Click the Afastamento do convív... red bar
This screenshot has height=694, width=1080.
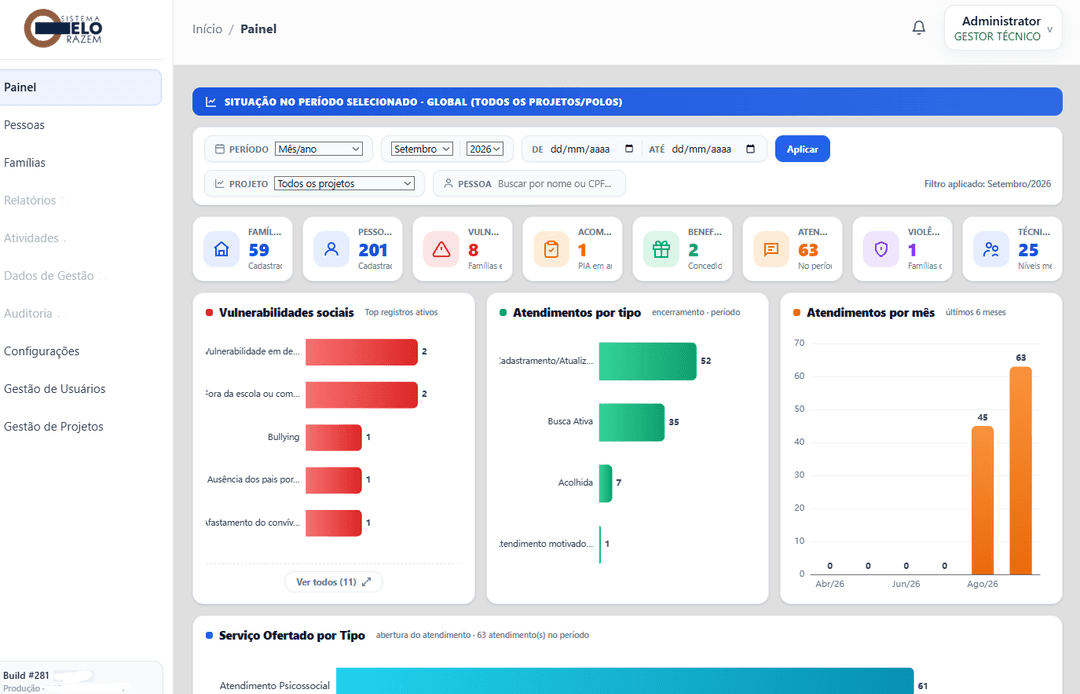point(334,523)
